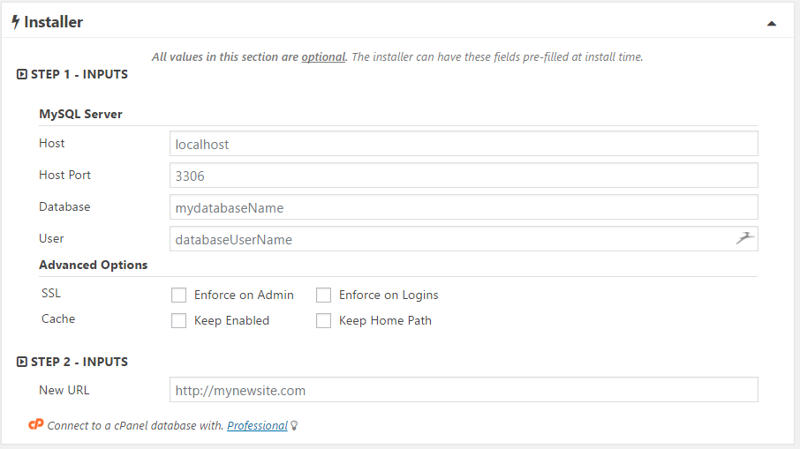Click the orange cPanel logo icon
The image size is (800, 449).
36,425
